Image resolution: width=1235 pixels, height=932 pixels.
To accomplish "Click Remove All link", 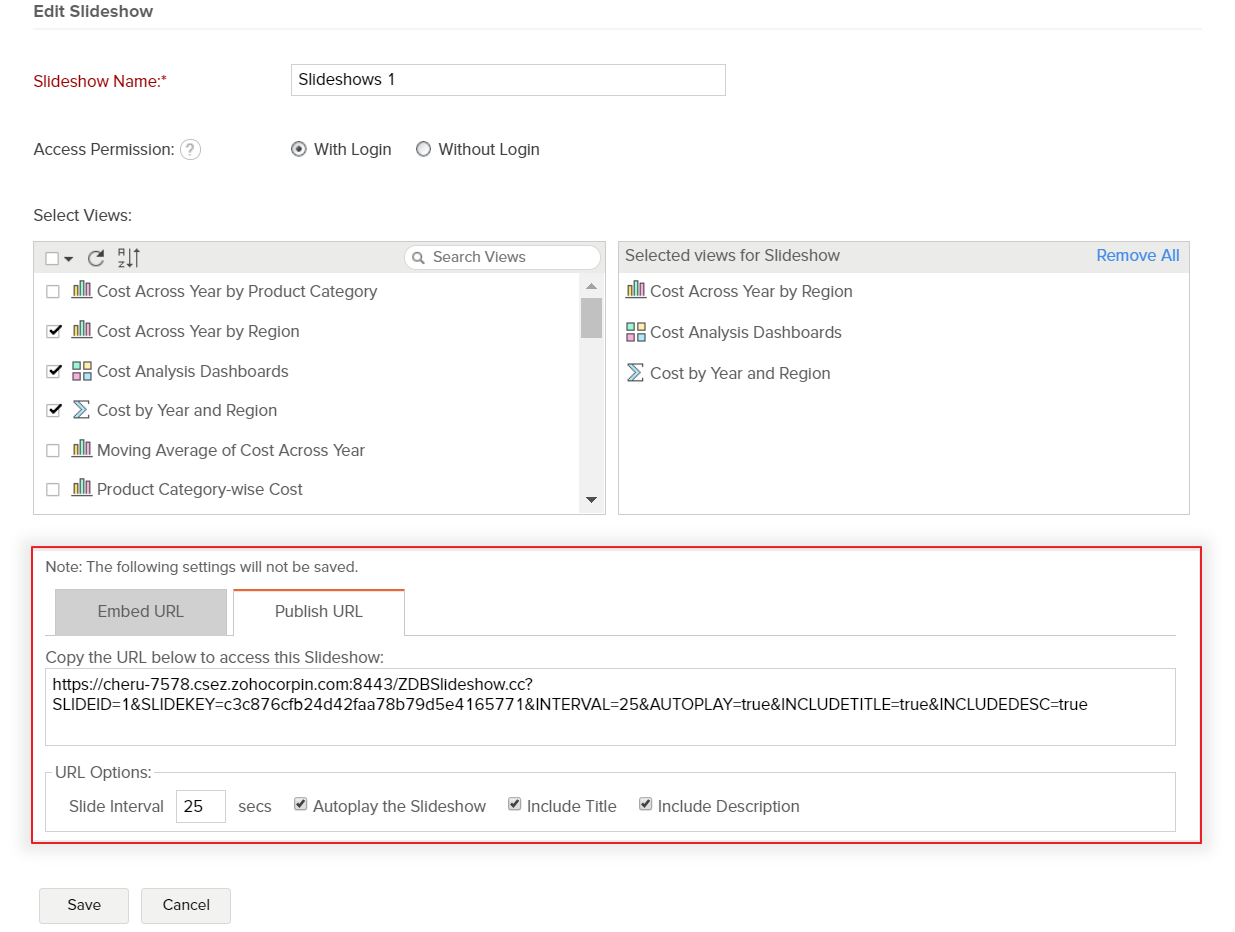I will pyautogui.click(x=1138, y=255).
